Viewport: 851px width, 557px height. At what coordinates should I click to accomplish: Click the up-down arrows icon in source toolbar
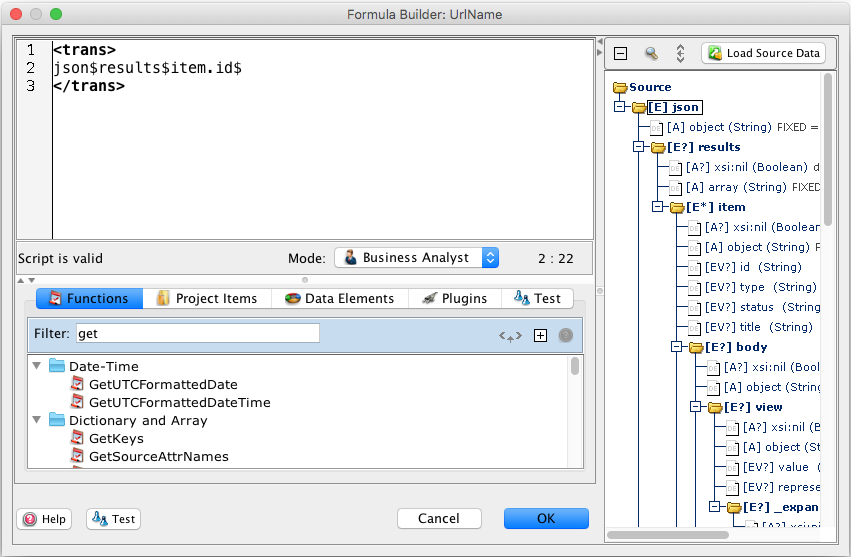tap(680, 54)
